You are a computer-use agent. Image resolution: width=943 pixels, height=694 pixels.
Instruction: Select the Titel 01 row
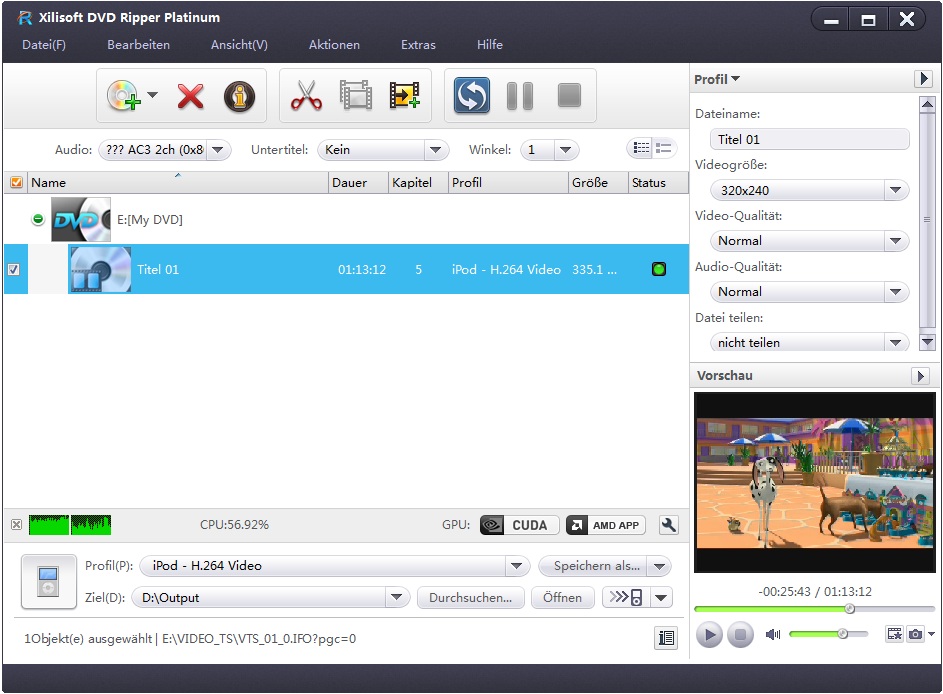(346, 269)
